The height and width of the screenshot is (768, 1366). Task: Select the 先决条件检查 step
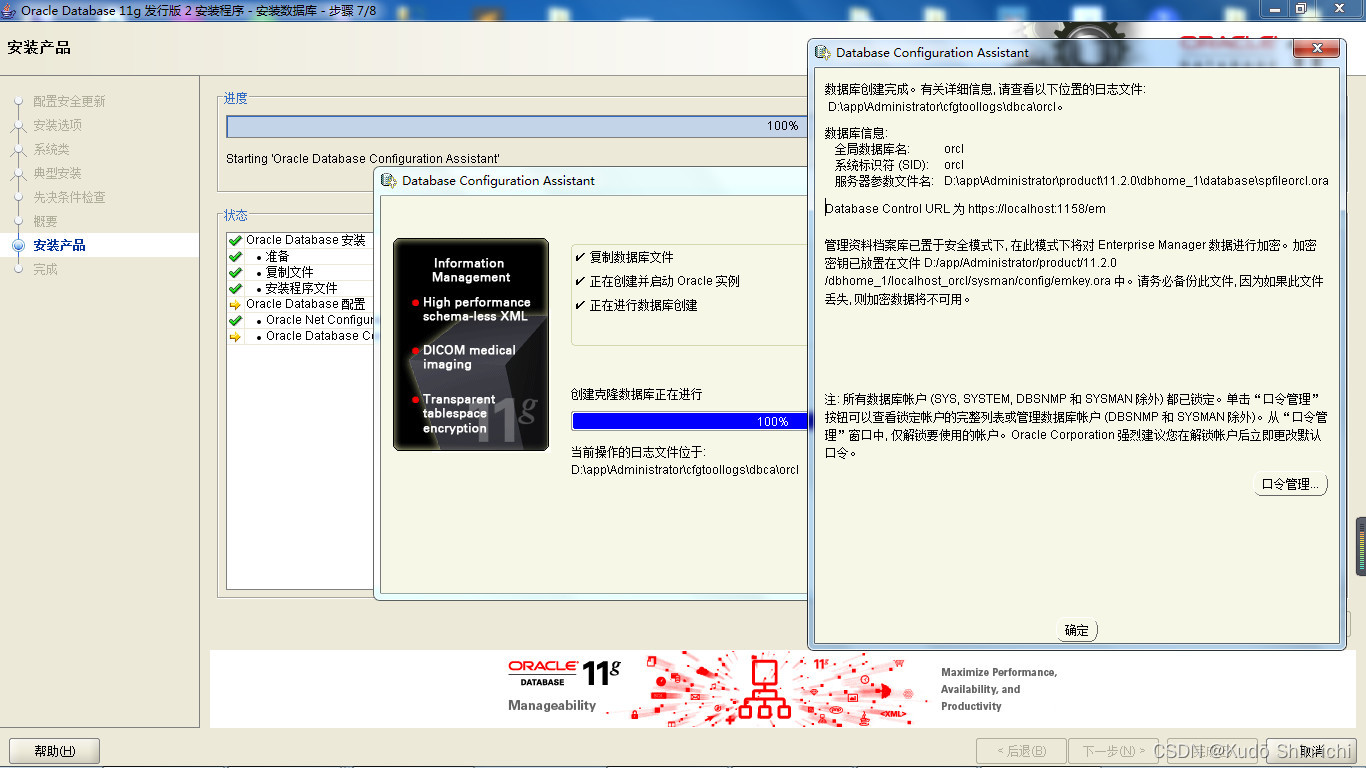[x=69, y=197]
